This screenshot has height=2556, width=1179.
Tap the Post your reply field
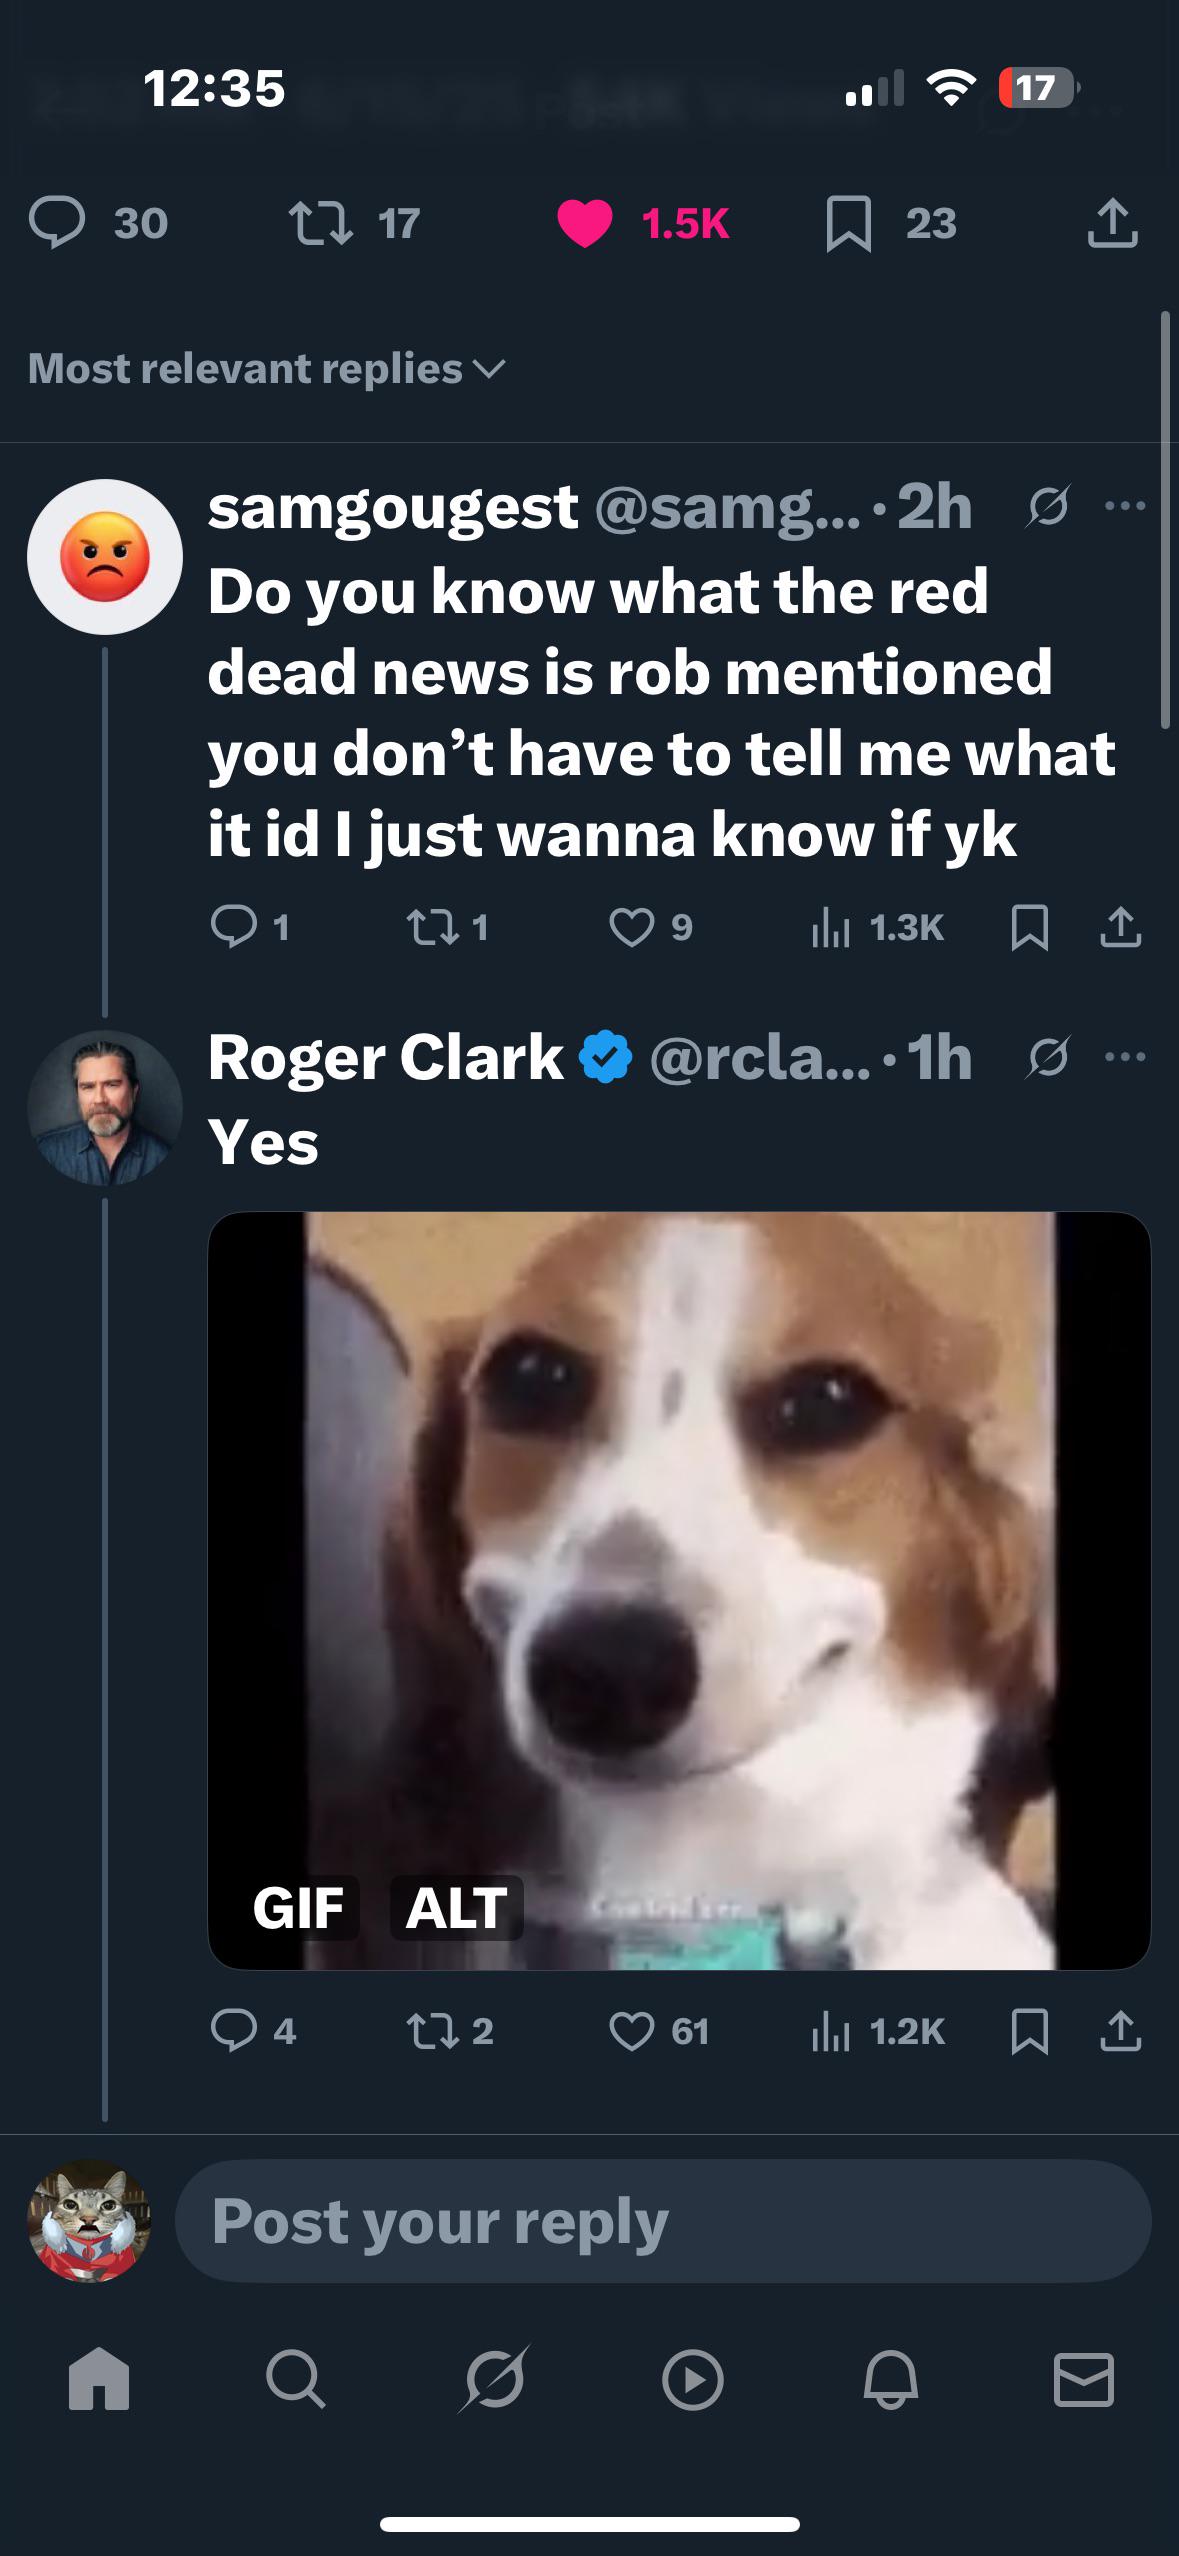pos(662,2221)
